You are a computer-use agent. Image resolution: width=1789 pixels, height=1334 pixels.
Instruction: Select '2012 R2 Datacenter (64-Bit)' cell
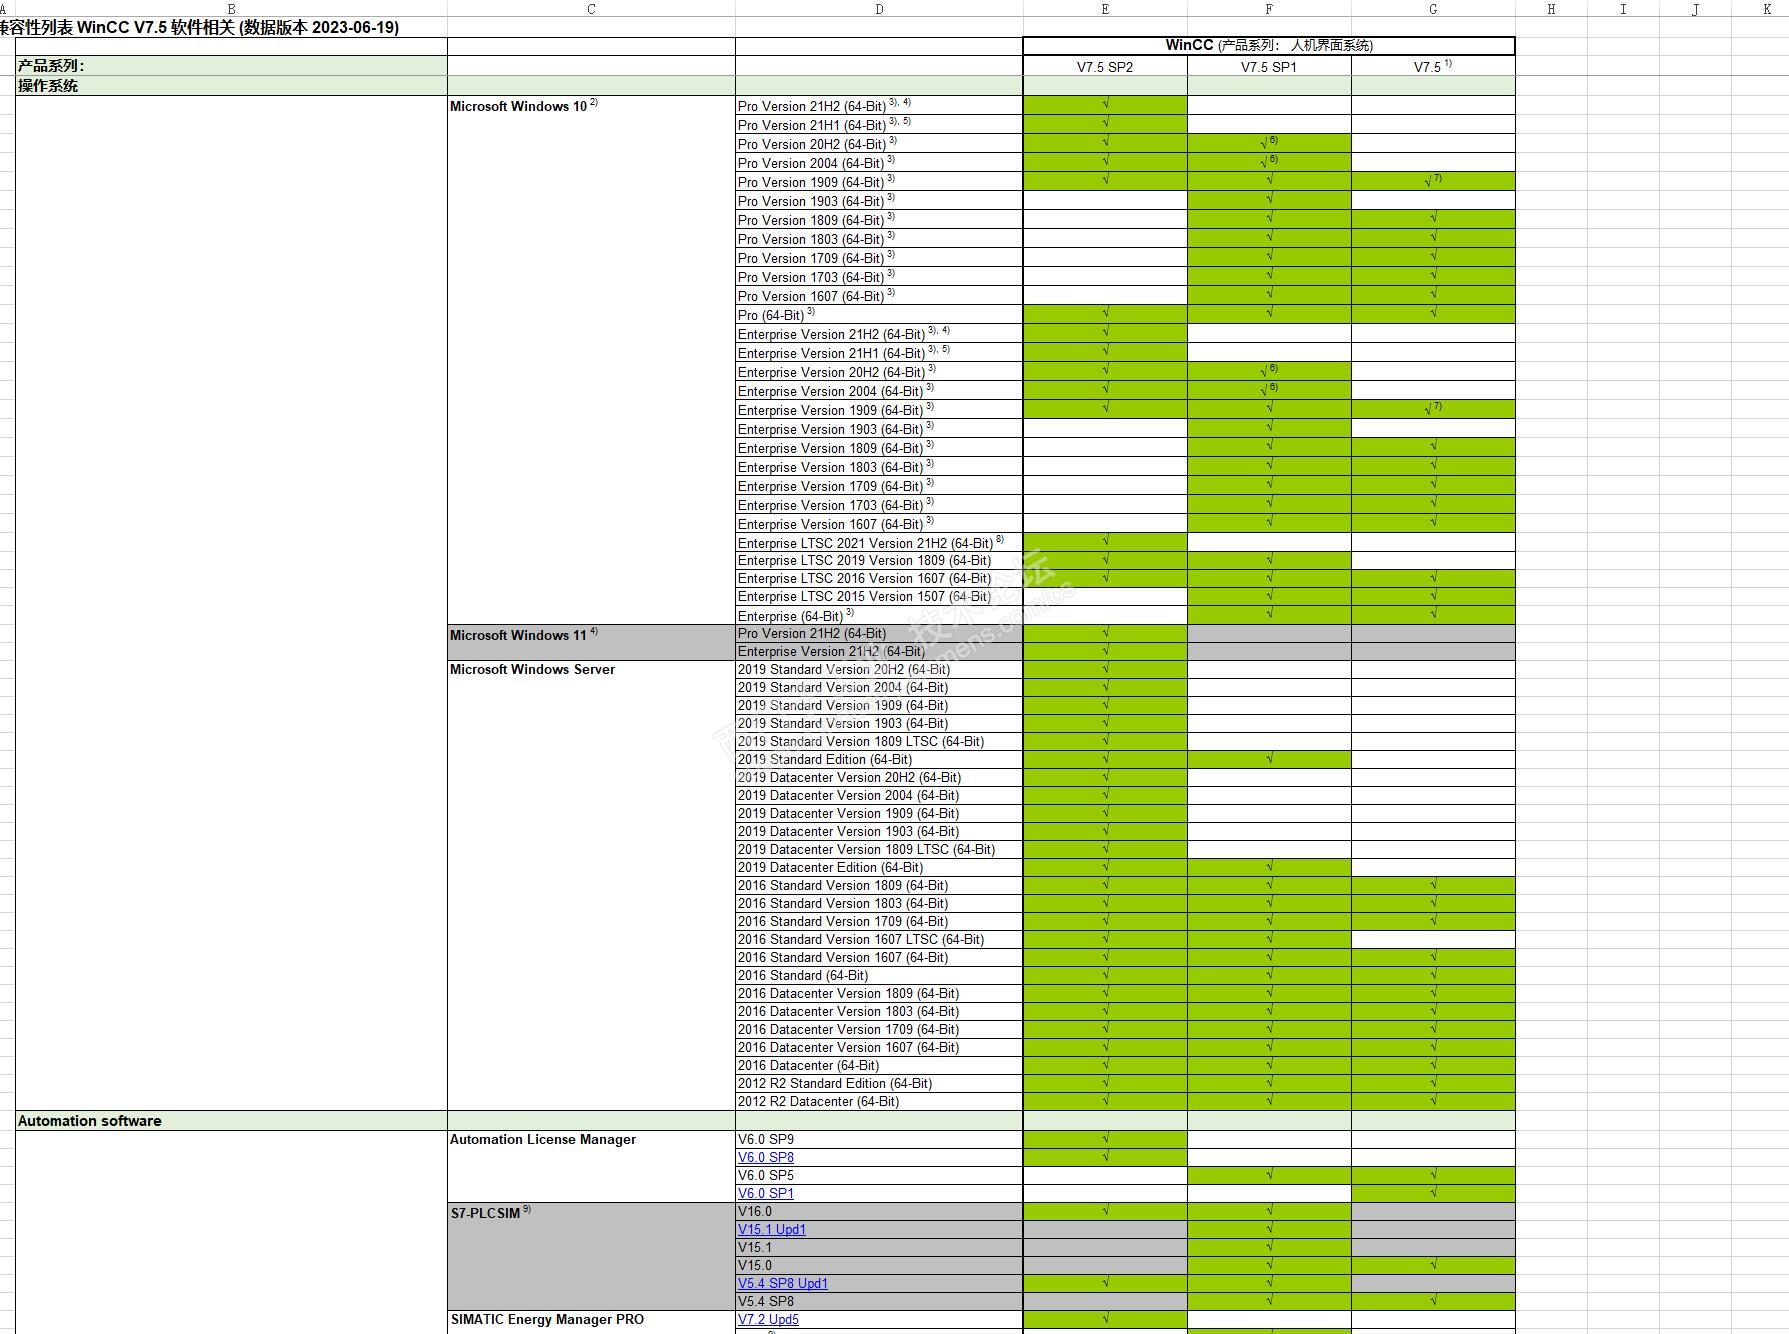(879, 1102)
